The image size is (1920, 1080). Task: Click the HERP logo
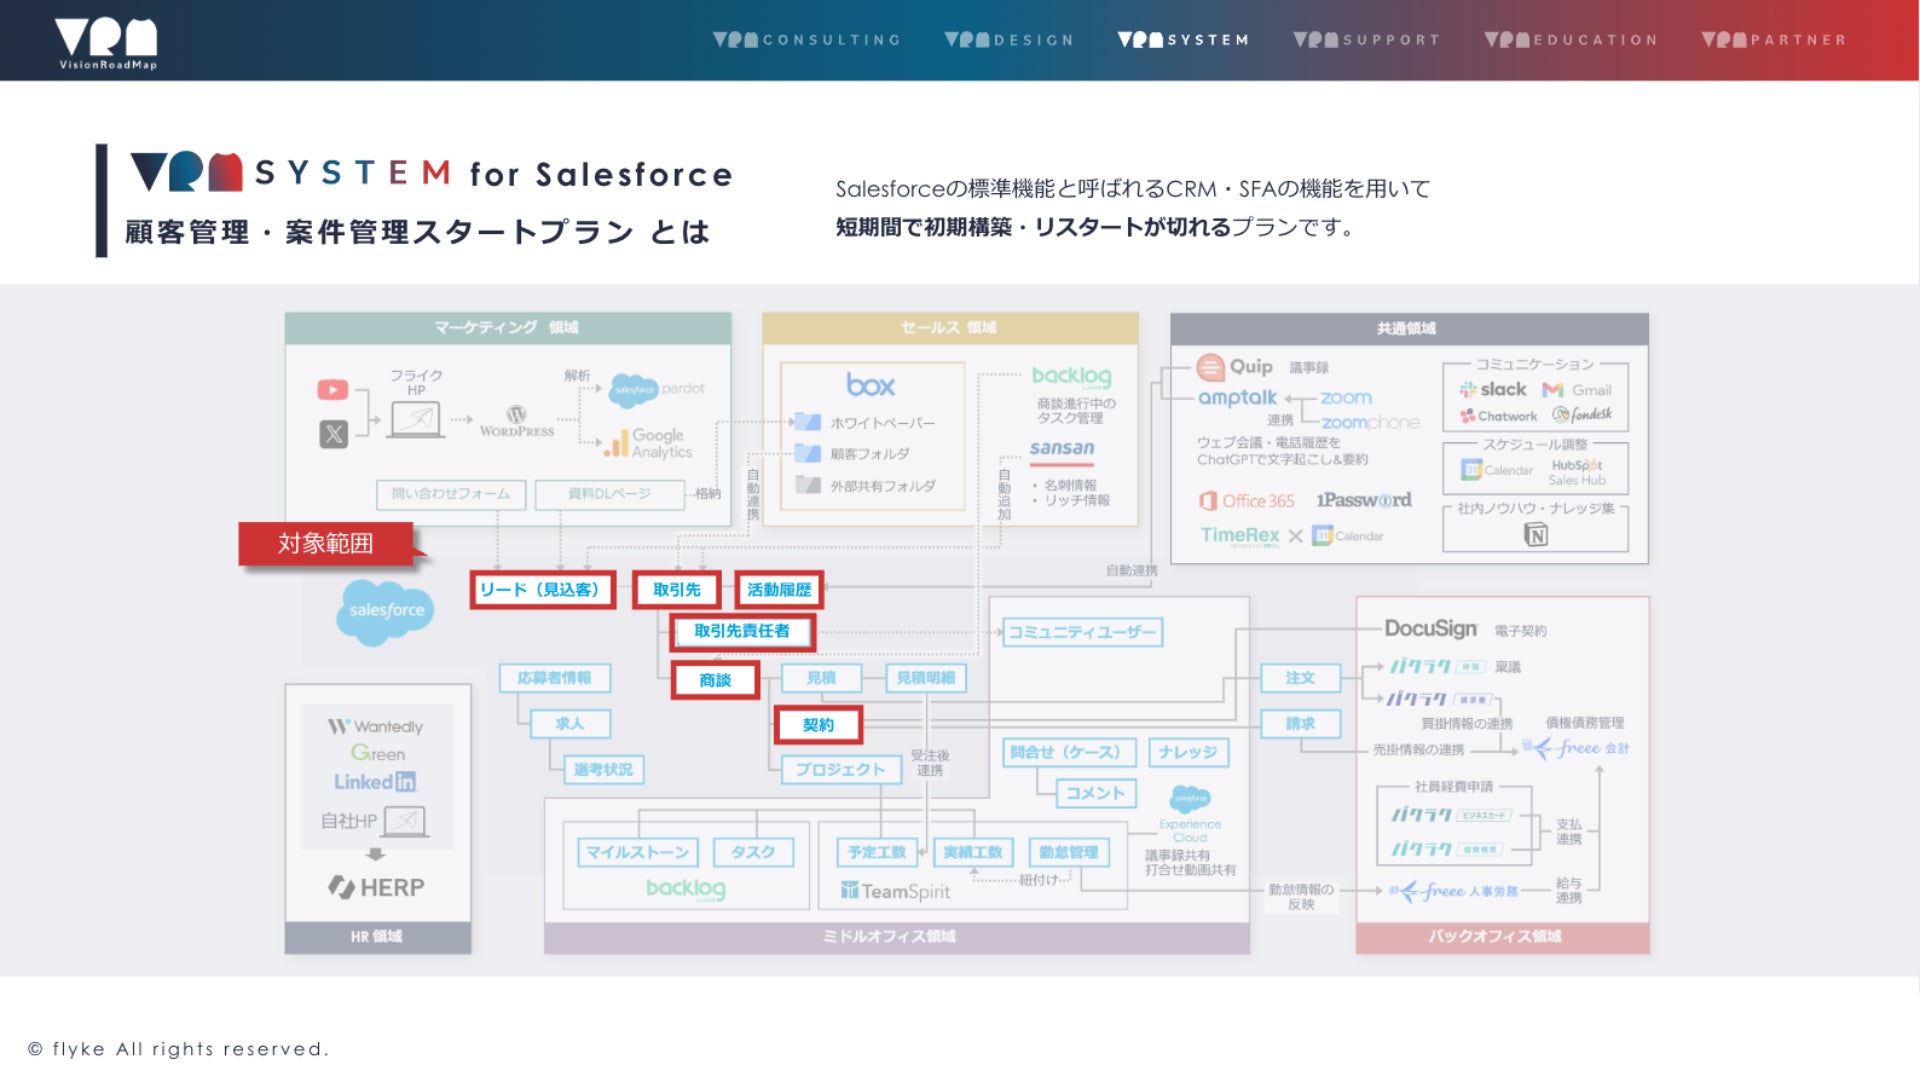pyautogui.click(x=376, y=887)
